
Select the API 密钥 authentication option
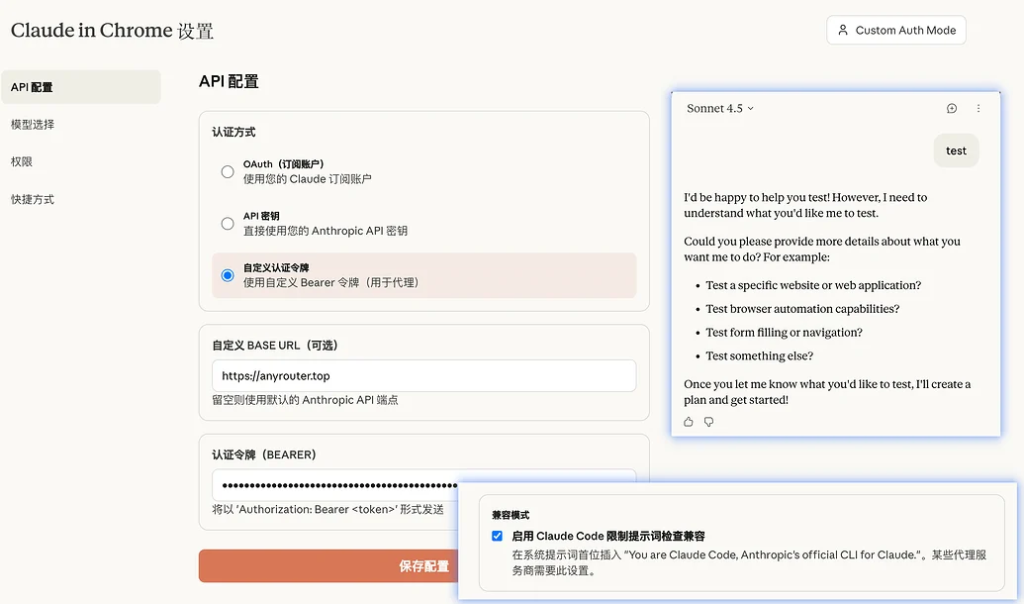227,223
